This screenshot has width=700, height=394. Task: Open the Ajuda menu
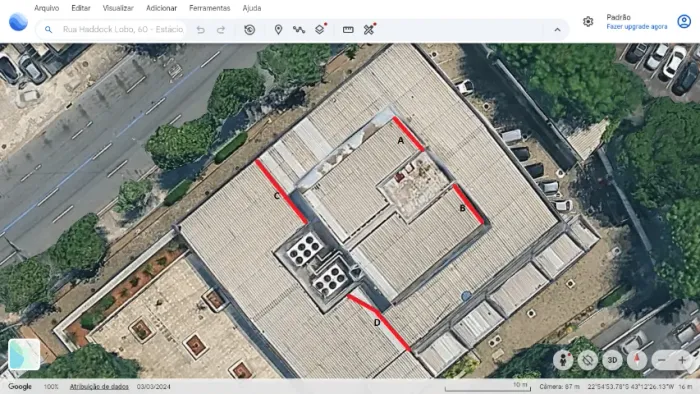coord(252,8)
